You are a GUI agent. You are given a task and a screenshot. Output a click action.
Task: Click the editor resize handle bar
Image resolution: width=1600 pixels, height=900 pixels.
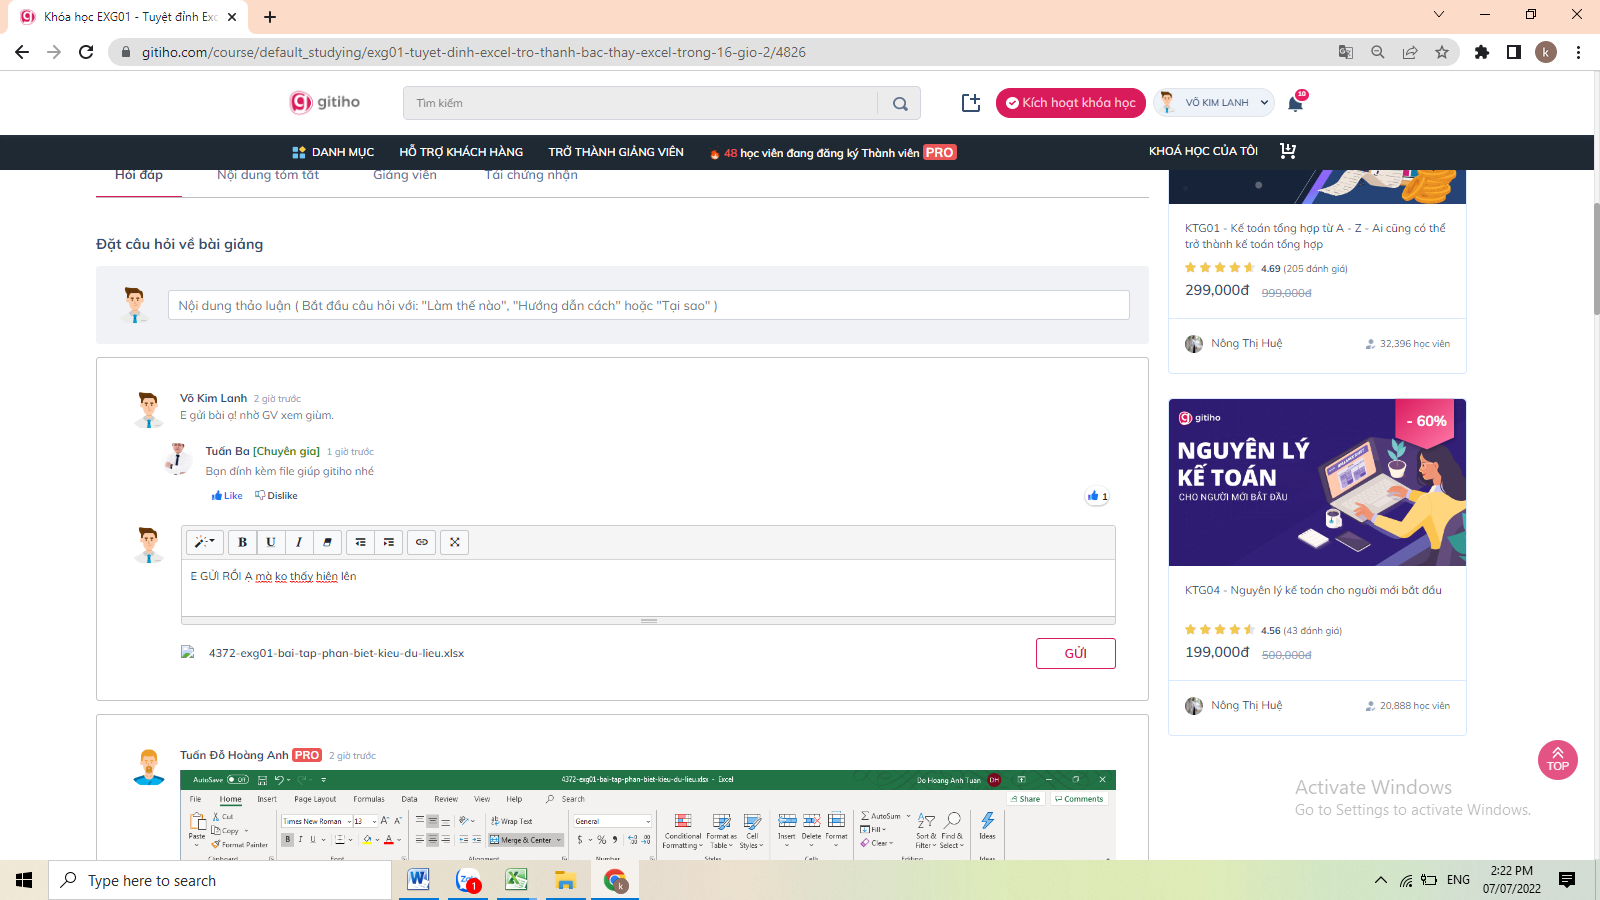(x=649, y=620)
